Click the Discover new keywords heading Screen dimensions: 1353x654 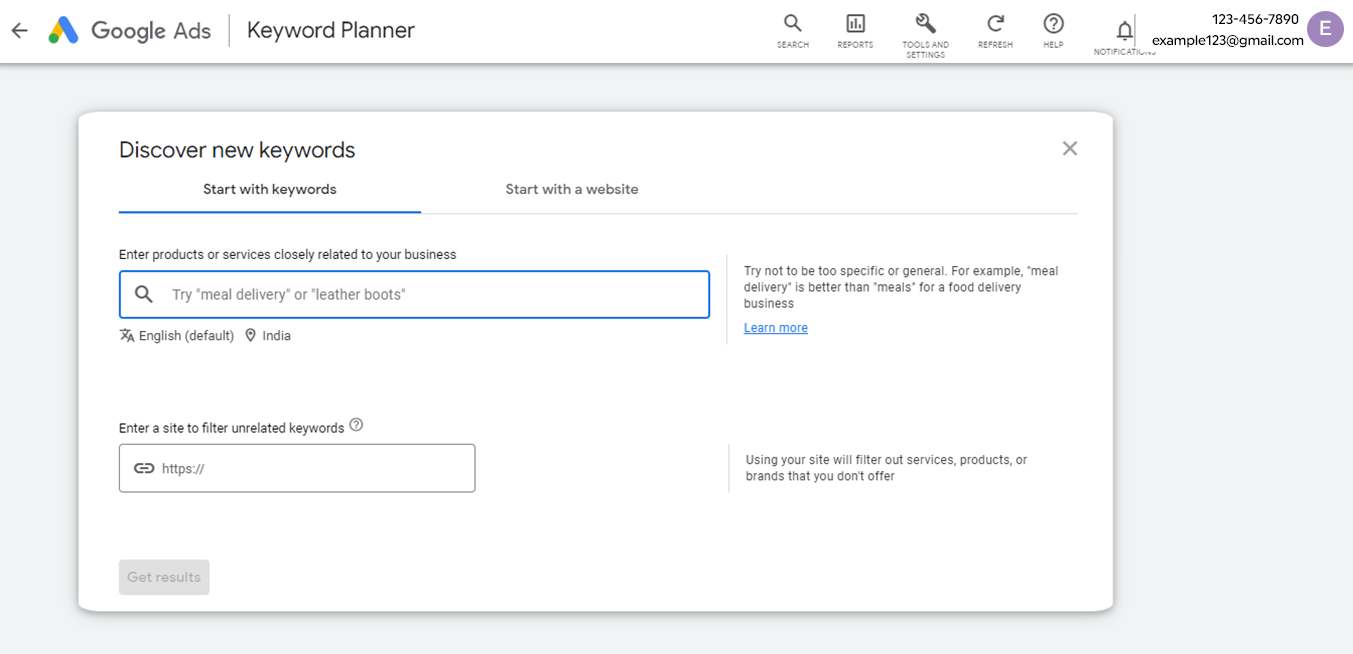[x=237, y=150]
